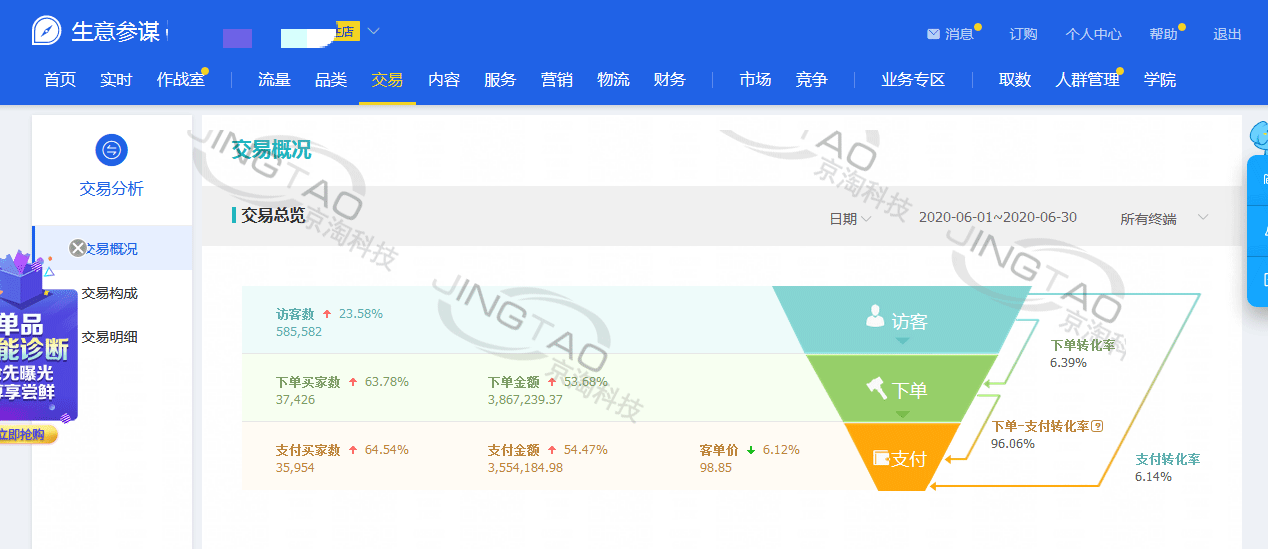Screen dimensions: 1268x549
Task: Click the visitor person icon in funnel
Action: (x=876, y=318)
